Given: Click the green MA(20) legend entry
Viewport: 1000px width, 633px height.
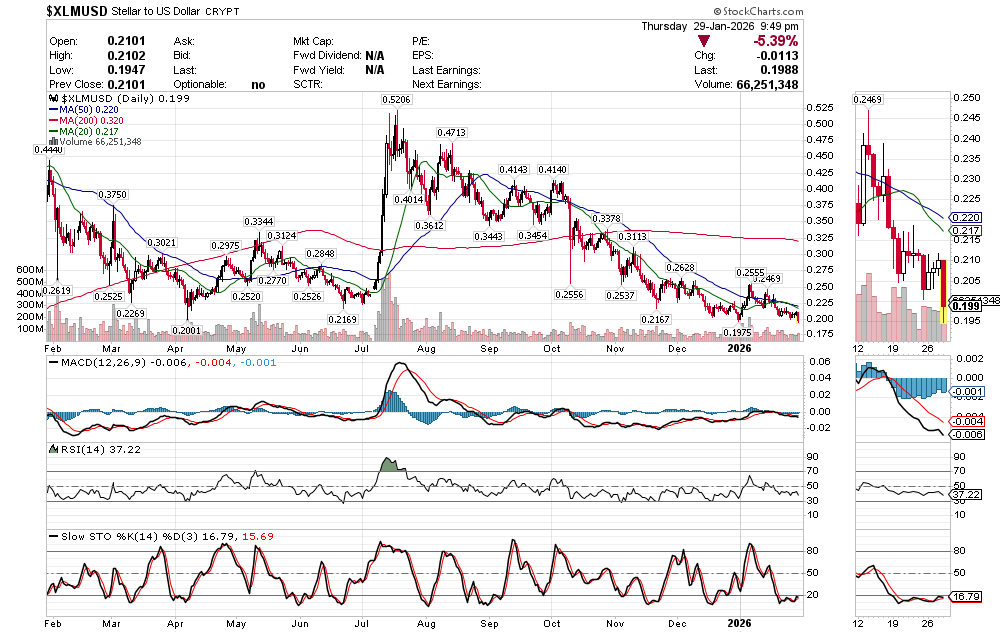Looking at the screenshot, I should coord(88,131).
